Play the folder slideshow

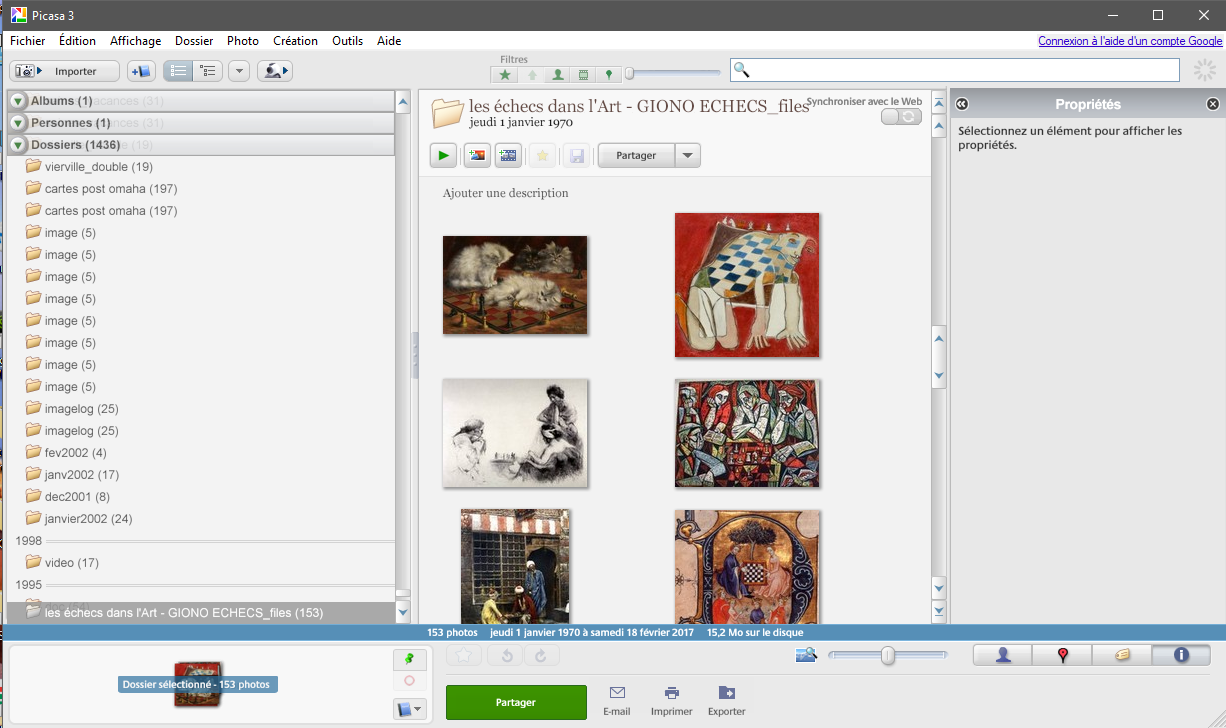(x=443, y=155)
